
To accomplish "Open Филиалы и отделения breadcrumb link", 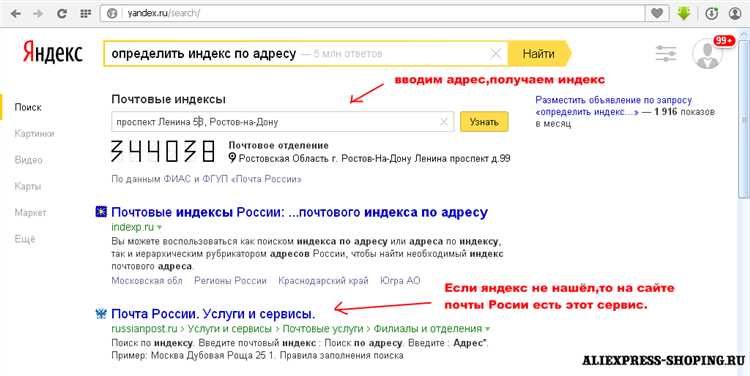I will click(x=428, y=329).
